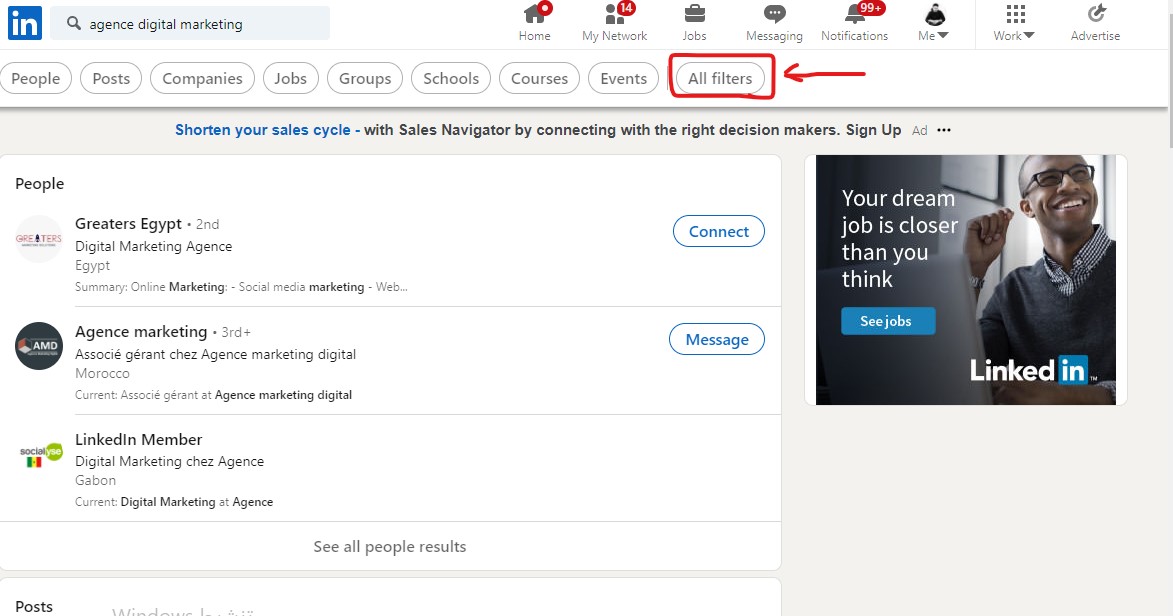Click the 'Digital Marketing Agence' headline text
This screenshot has height=616, width=1173.
153,246
